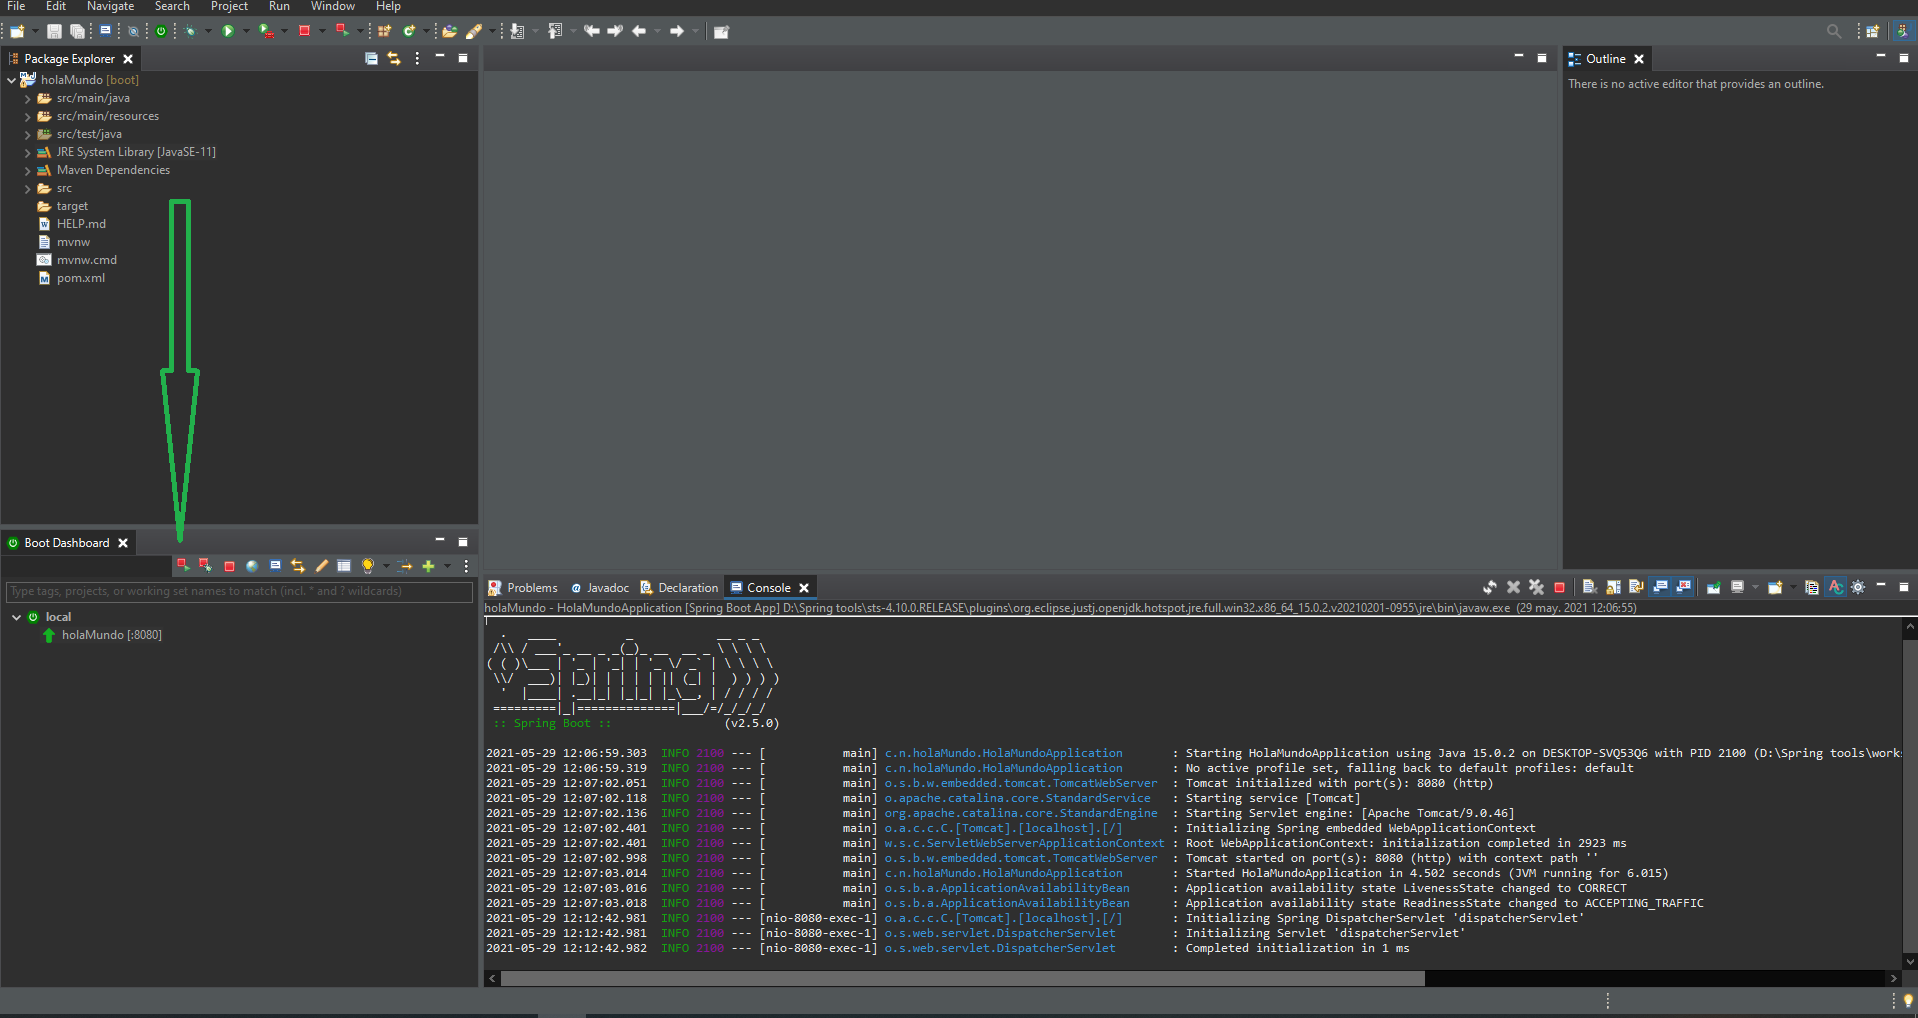Click the tip of the day lightbulb

tap(1908, 1001)
